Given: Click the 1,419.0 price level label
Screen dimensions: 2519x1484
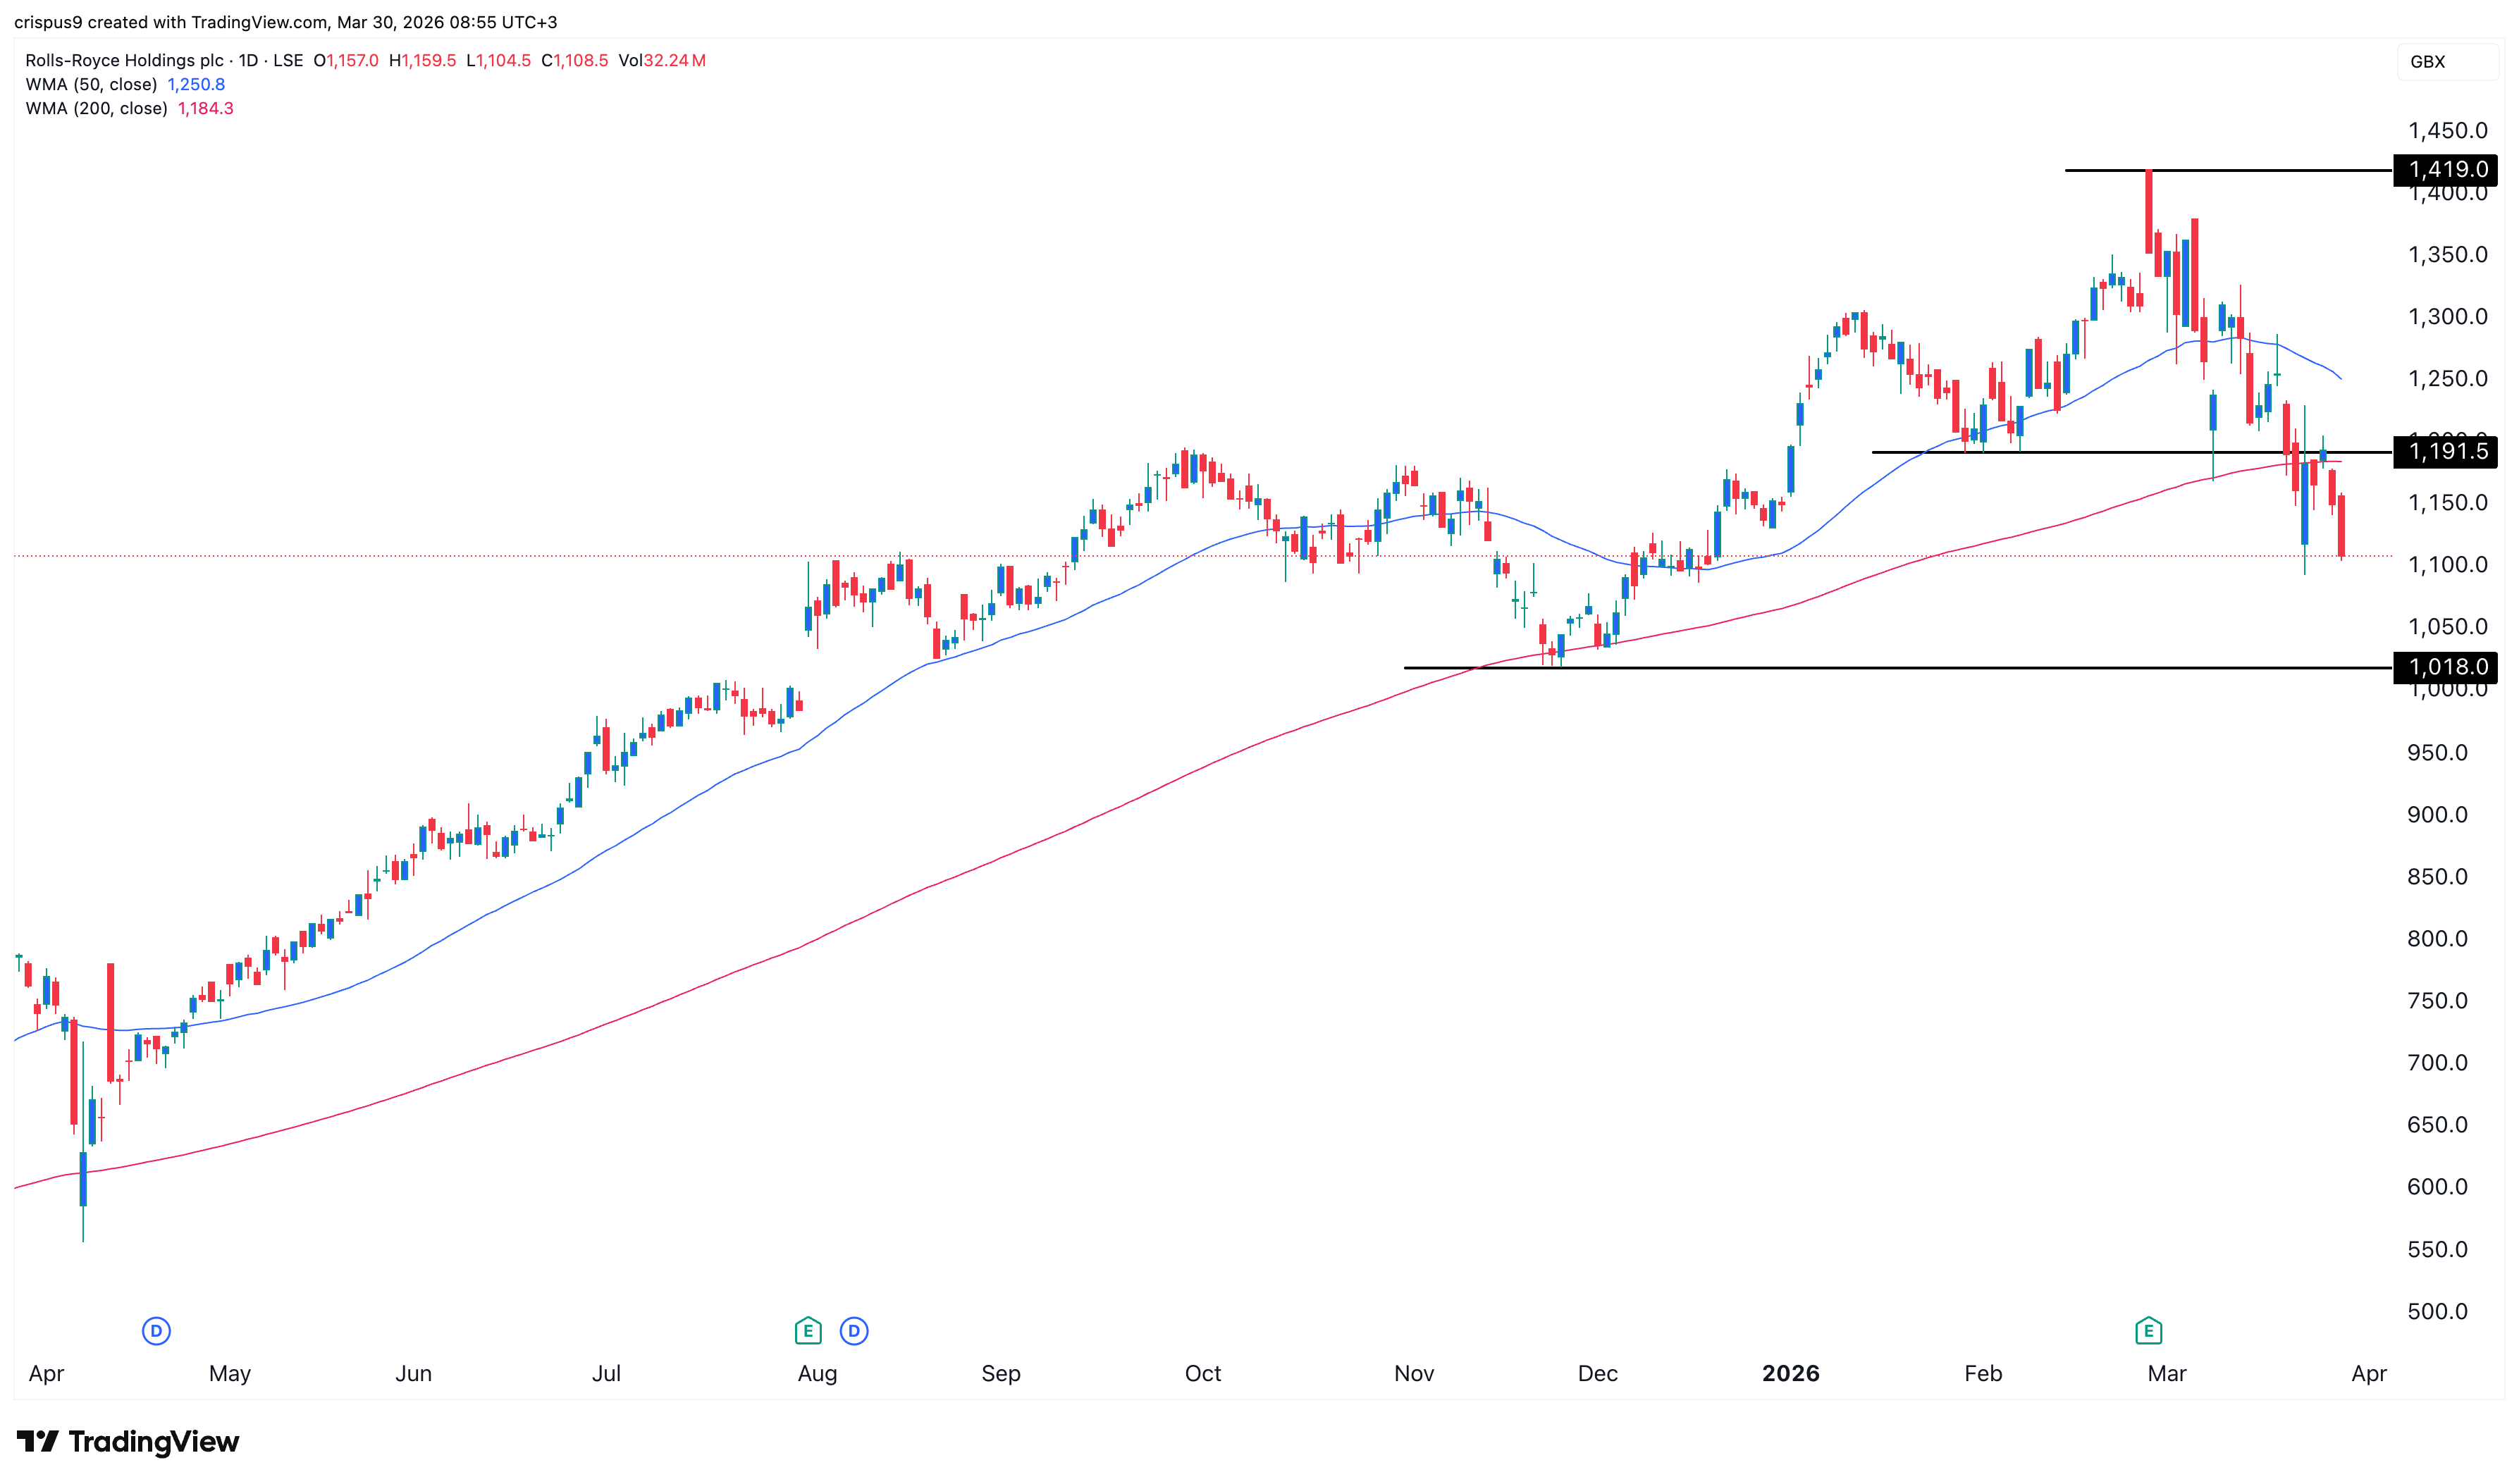Looking at the screenshot, I should point(2445,170).
